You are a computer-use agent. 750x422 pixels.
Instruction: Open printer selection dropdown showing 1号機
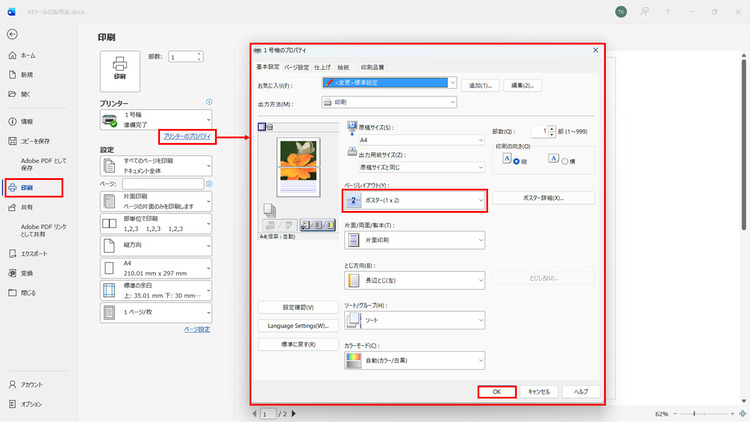pyautogui.click(x=156, y=120)
